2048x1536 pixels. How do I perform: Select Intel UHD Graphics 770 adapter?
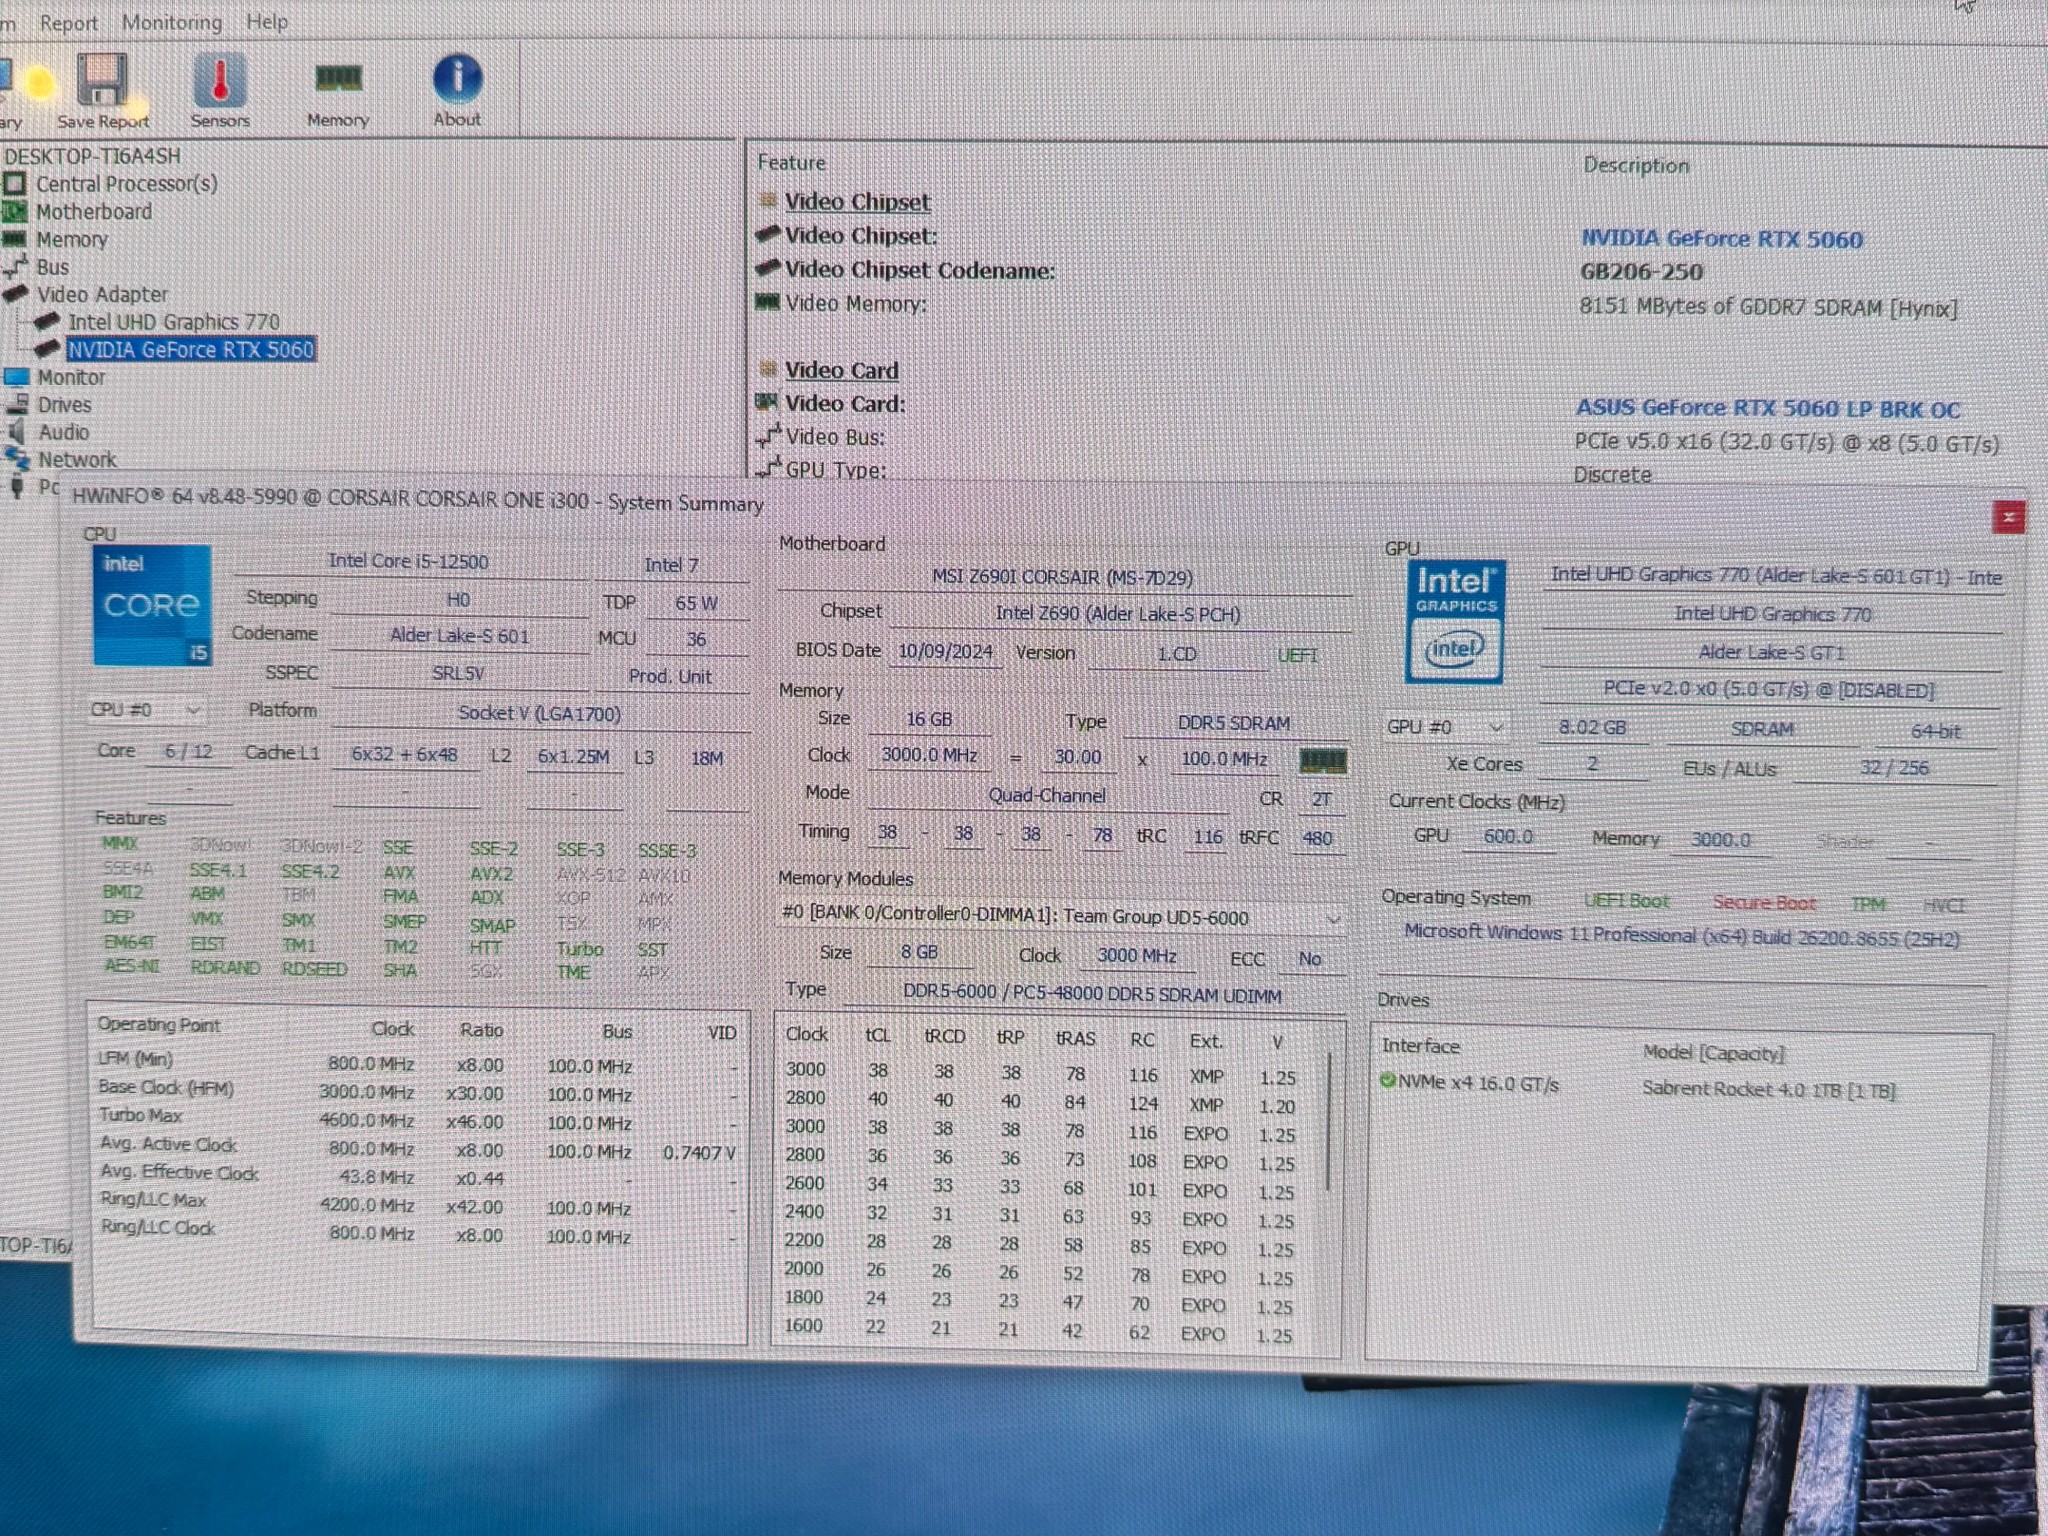[174, 322]
